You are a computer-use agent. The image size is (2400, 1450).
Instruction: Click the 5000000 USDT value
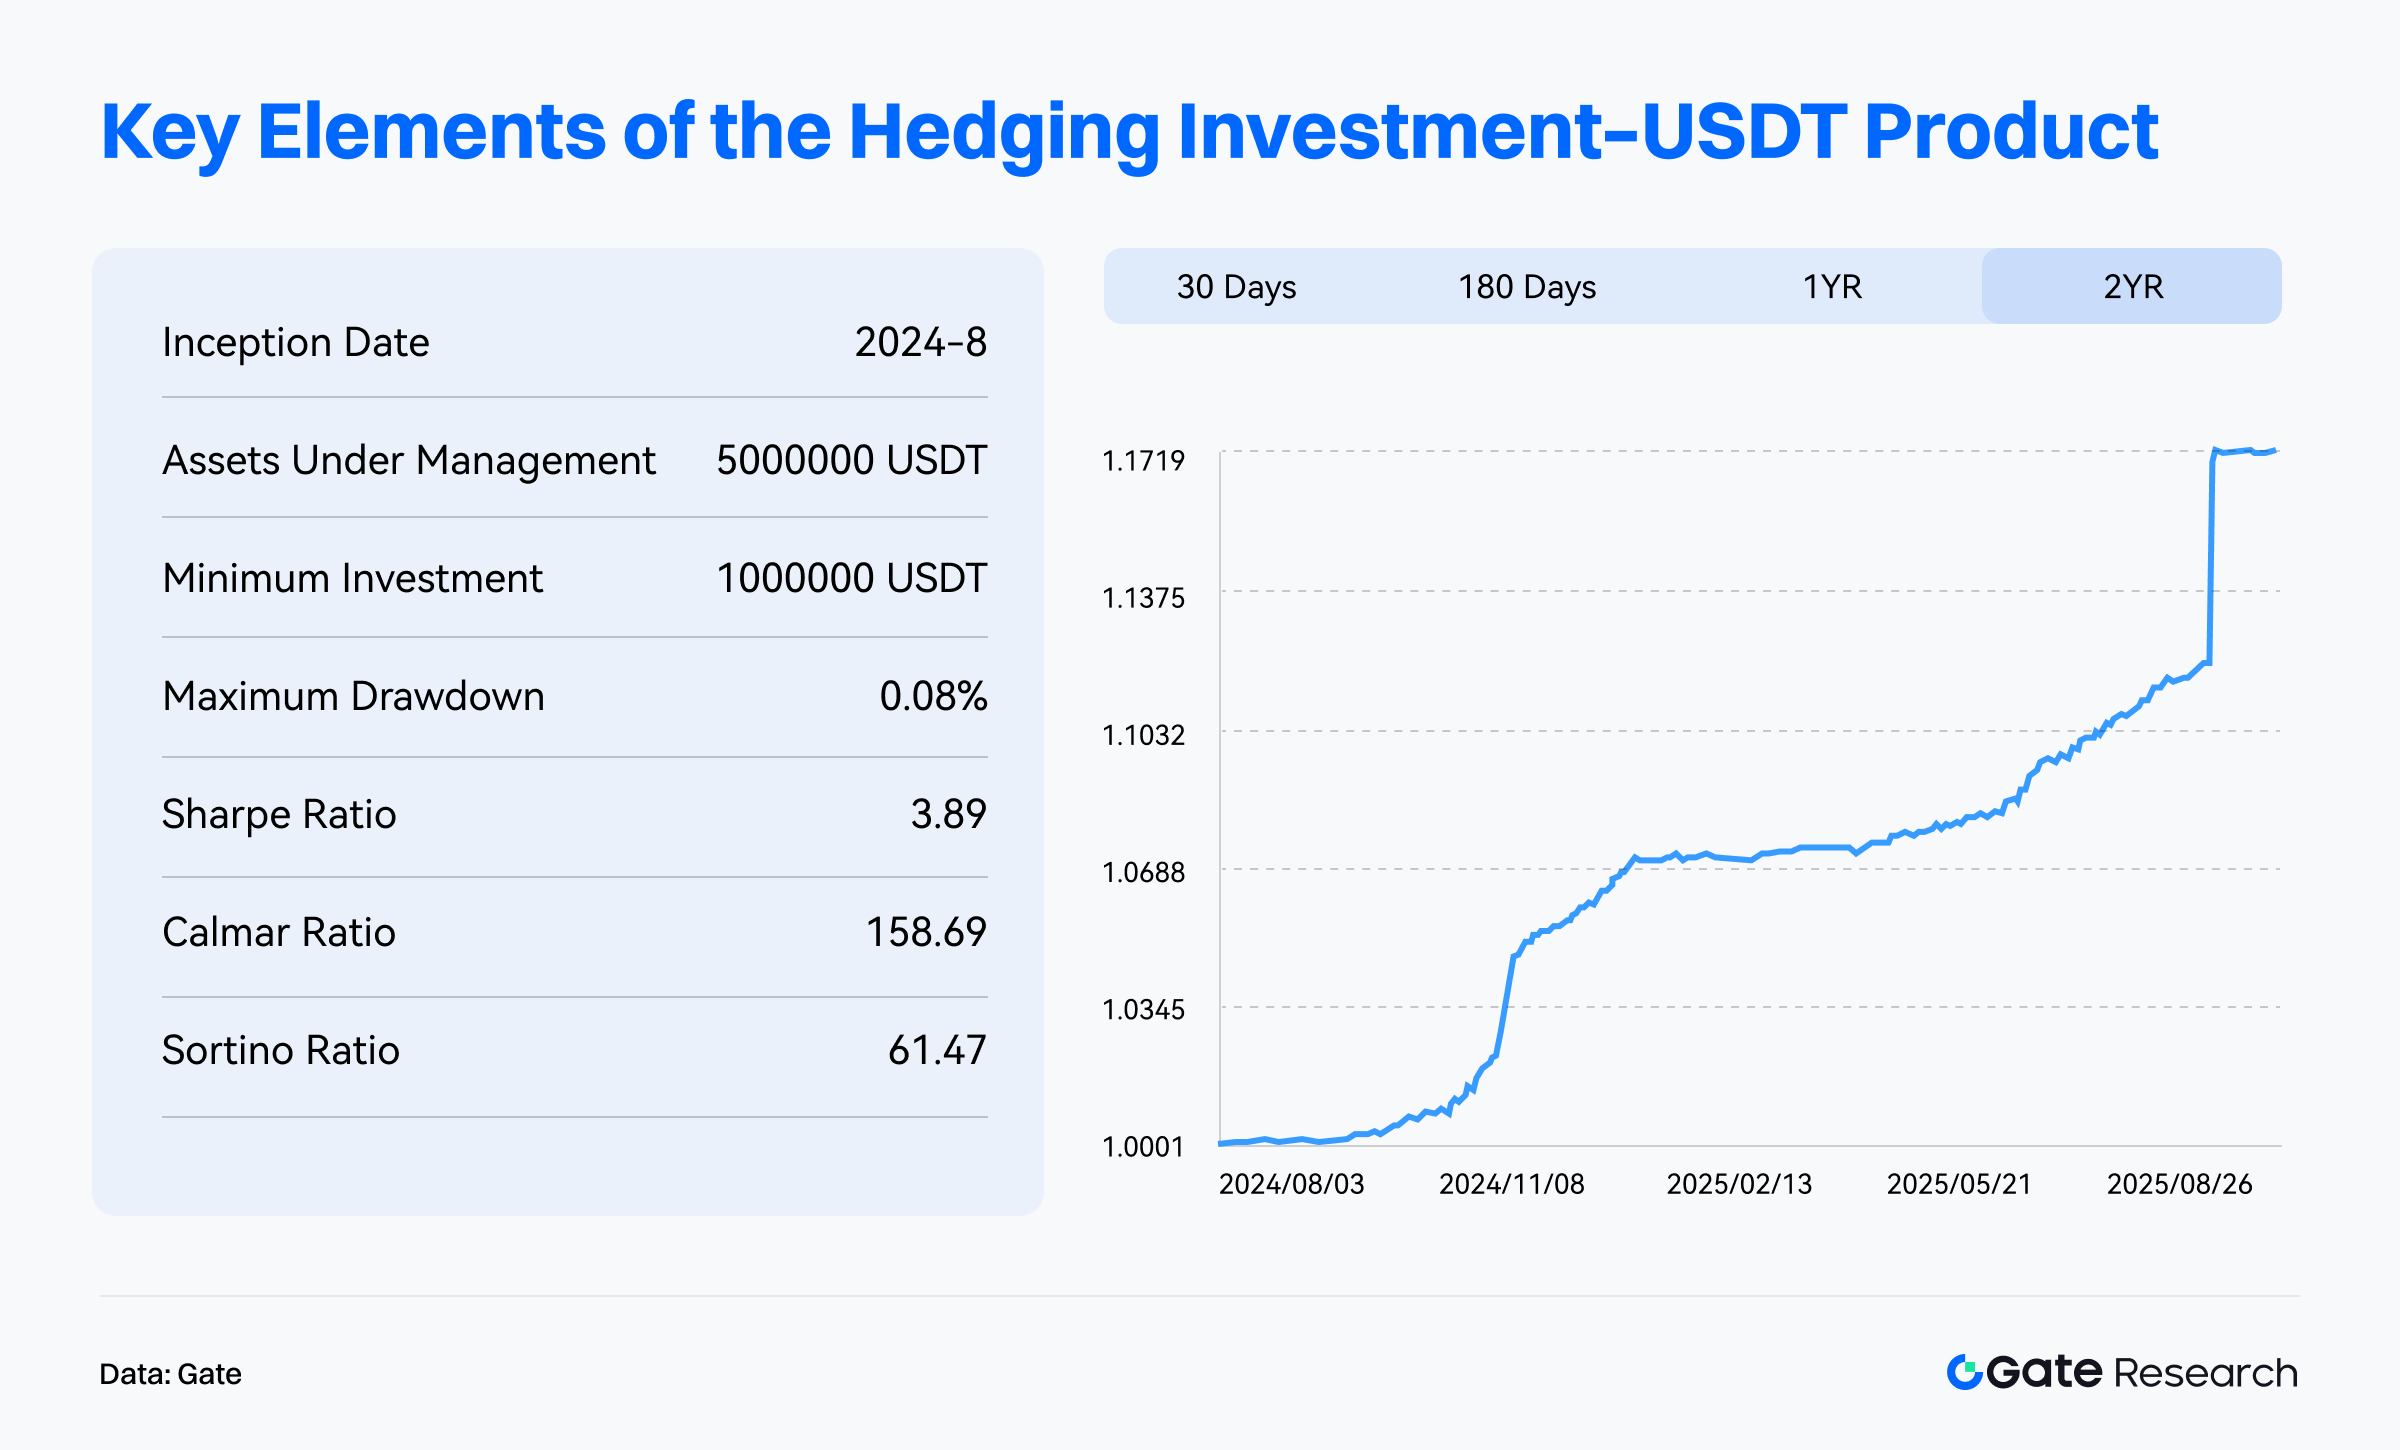tap(851, 460)
